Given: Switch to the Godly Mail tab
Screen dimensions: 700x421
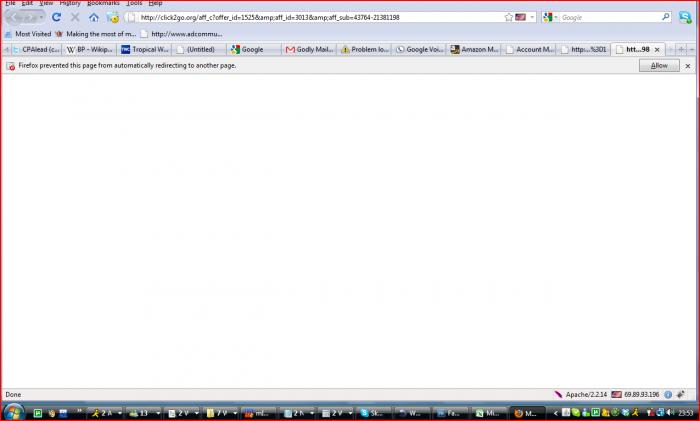Looking at the screenshot, I should pyautogui.click(x=309, y=50).
